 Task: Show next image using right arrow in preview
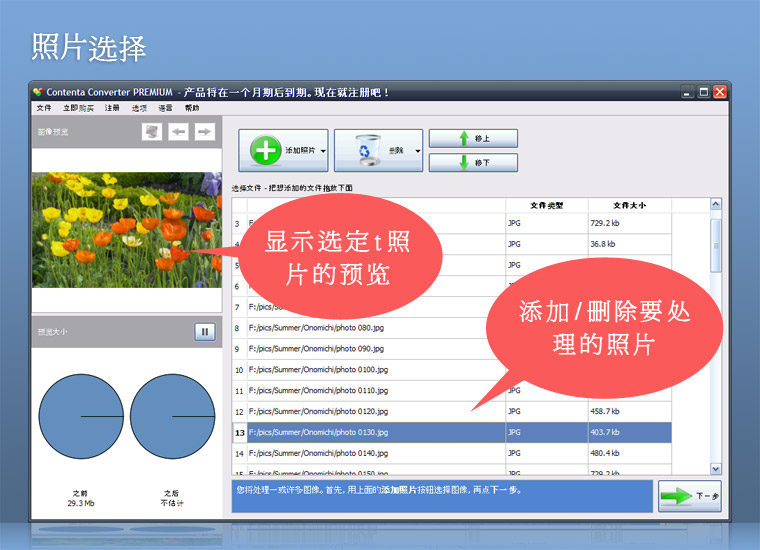coord(205,132)
